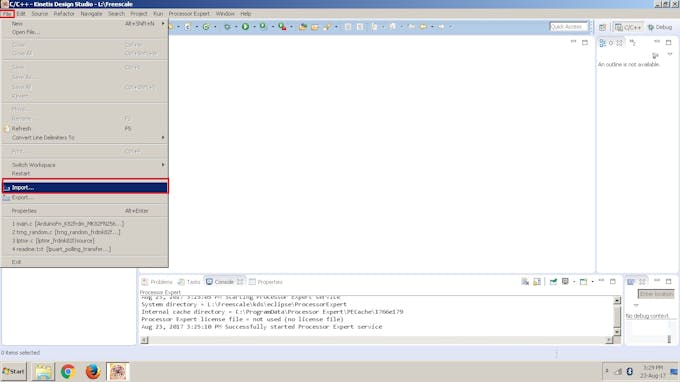The image size is (680, 382).
Task: Click the Scroll Lock console icon
Action: pyautogui.click(x=537, y=282)
